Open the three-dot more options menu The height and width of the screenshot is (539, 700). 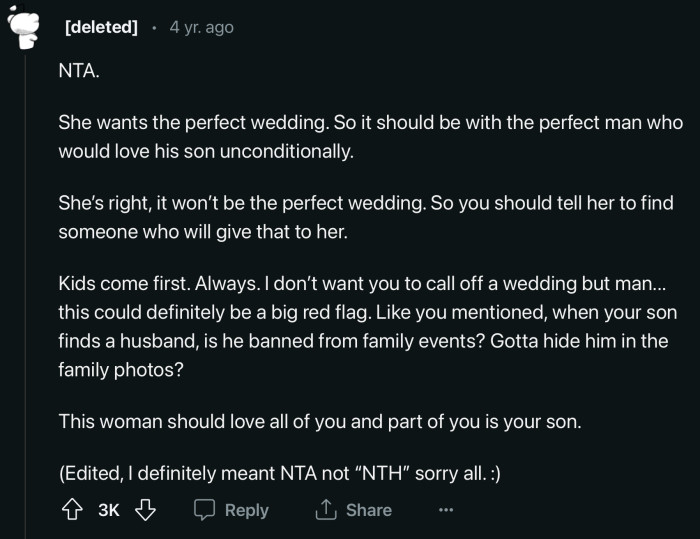pyautogui.click(x=445, y=510)
